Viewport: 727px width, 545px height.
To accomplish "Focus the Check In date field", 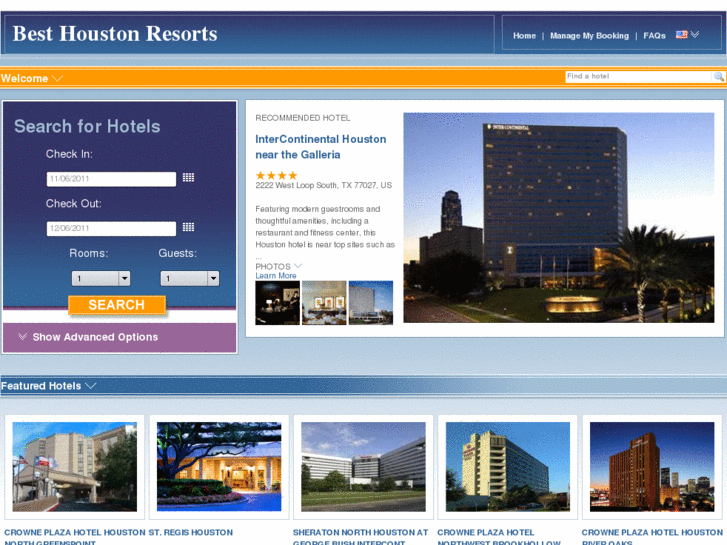I will click(x=111, y=179).
